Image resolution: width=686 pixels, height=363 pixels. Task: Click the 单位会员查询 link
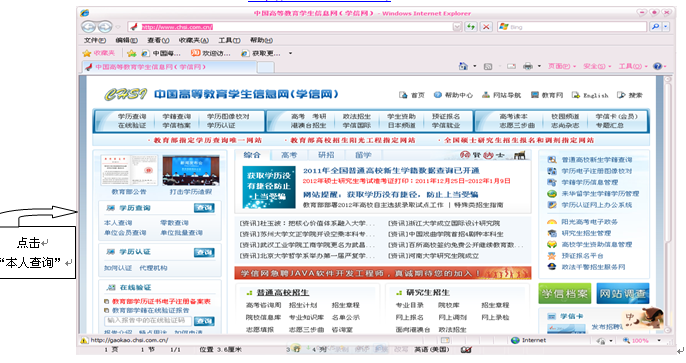[125, 233]
